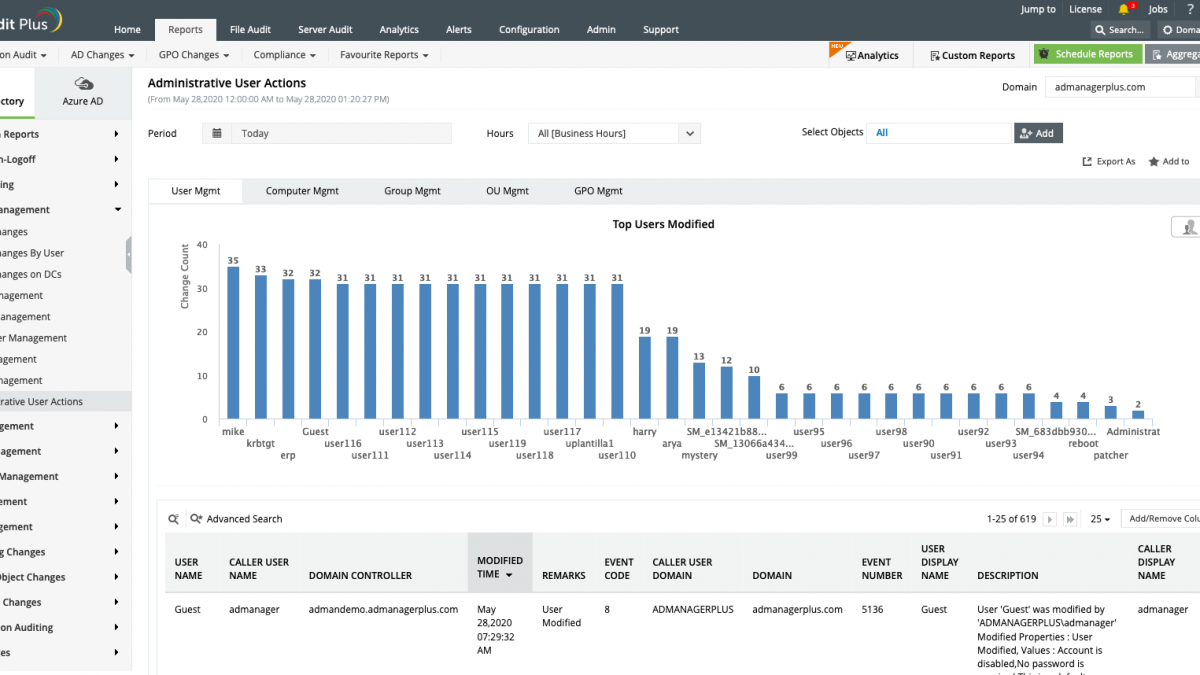Image resolution: width=1200 pixels, height=675 pixels.
Task: Click the 'harry' bar with value 19
Action: (x=645, y=377)
